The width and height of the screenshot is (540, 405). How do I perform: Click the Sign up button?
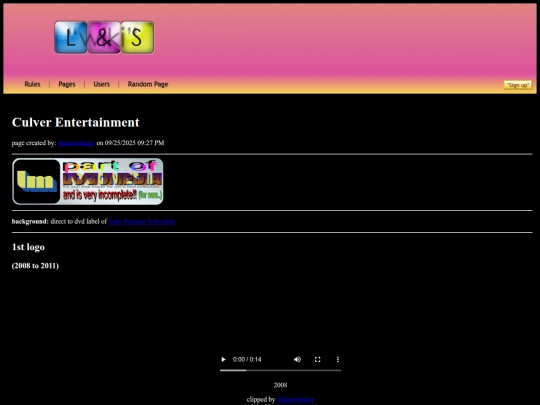[x=518, y=85]
